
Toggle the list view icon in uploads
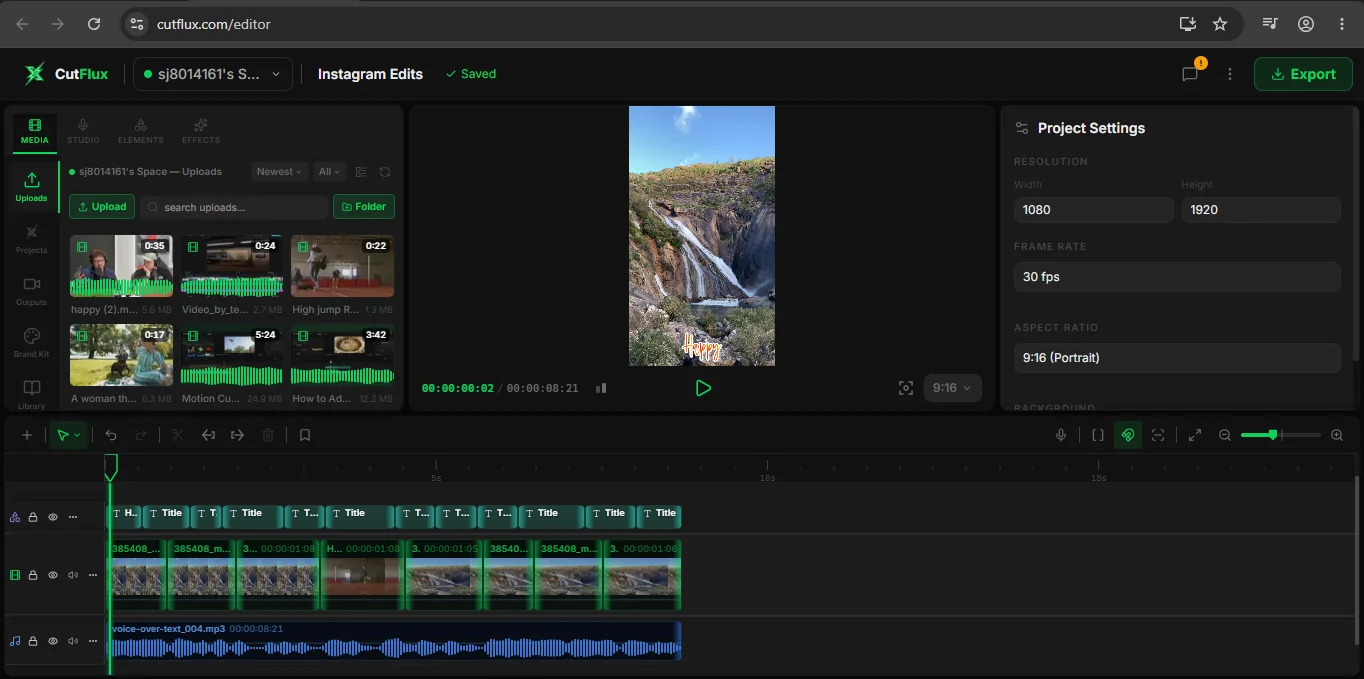point(361,172)
